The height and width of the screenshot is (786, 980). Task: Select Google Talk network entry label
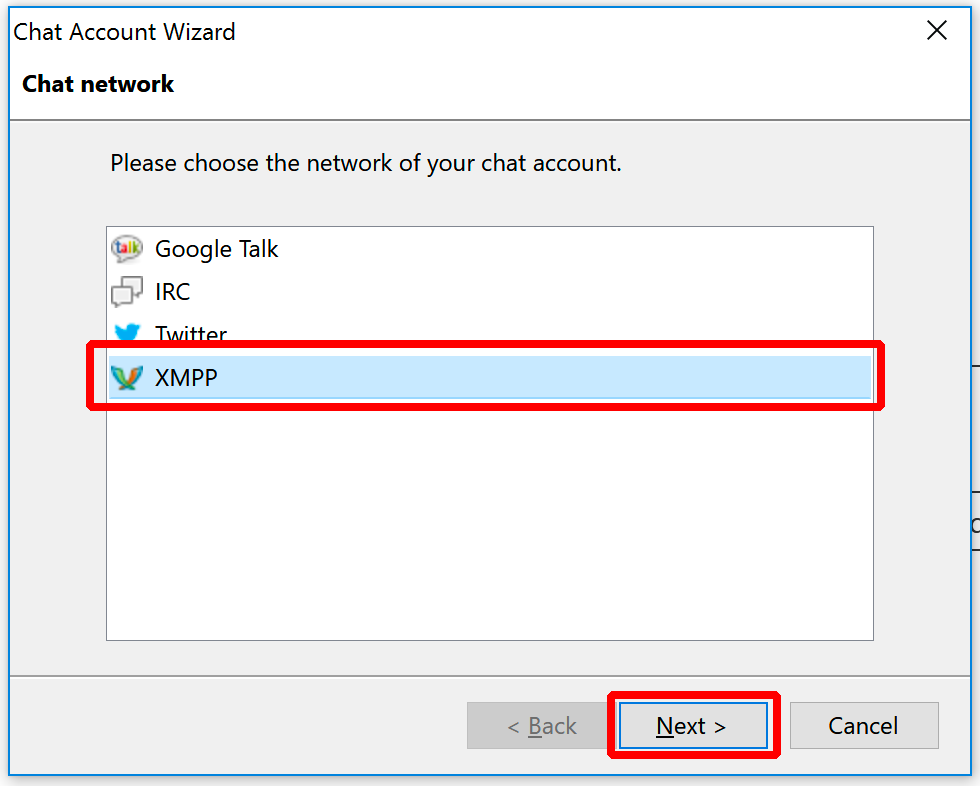point(216,249)
